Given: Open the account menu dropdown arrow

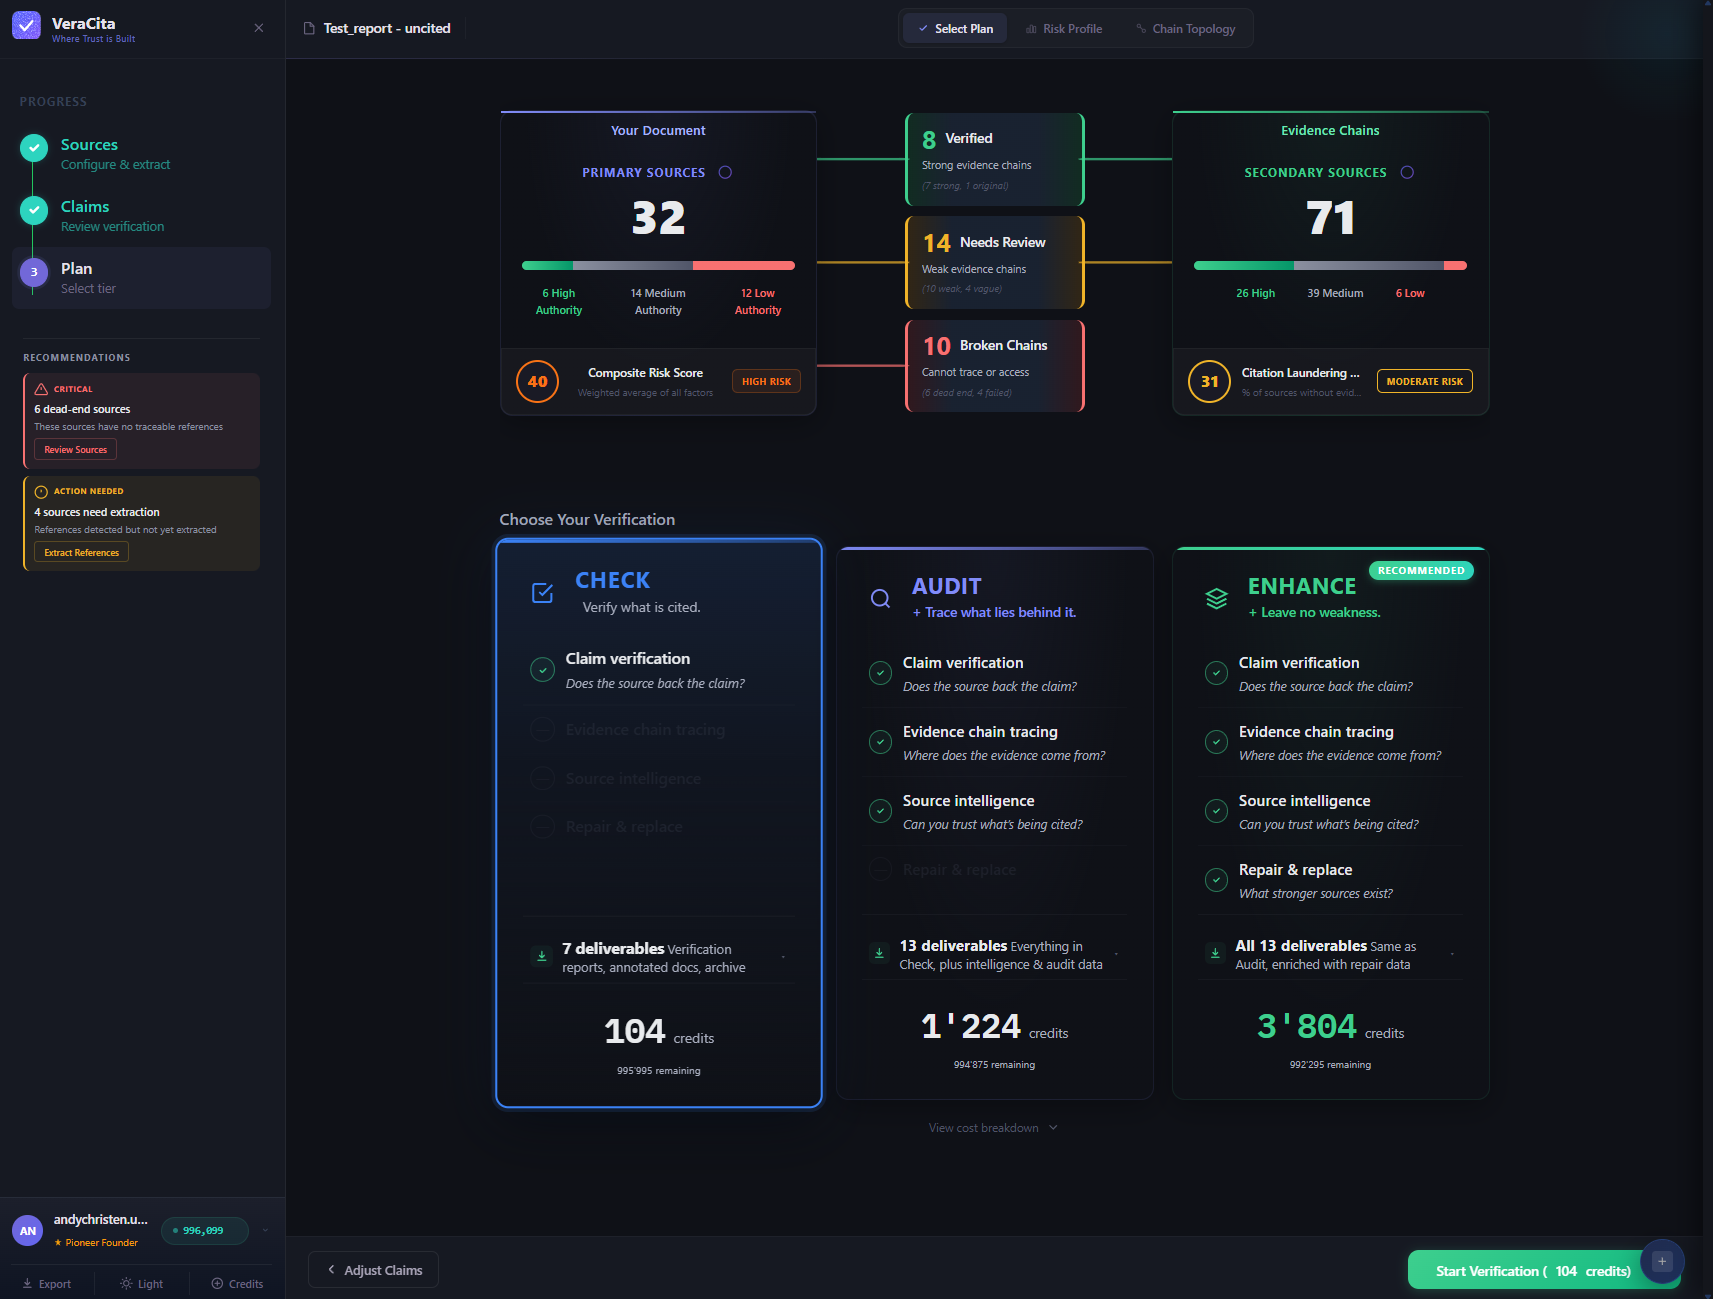Looking at the screenshot, I should coord(265,1231).
